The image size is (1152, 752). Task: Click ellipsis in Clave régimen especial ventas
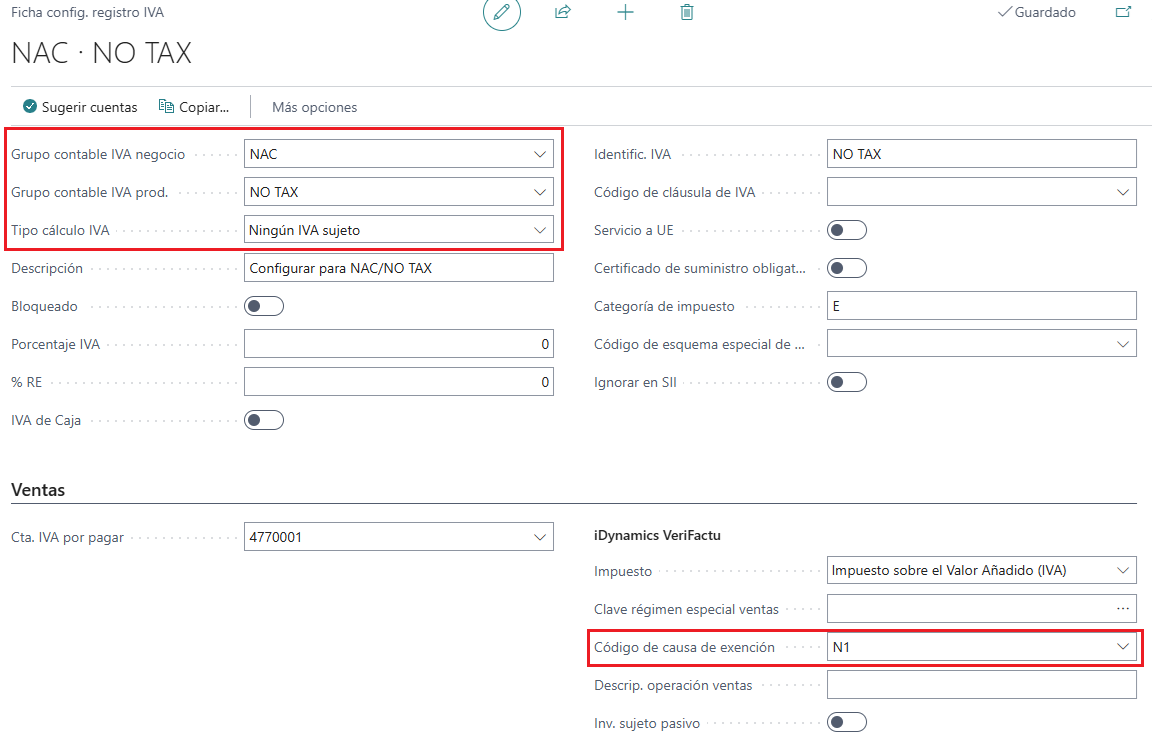pyautogui.click(x=1123, y=609)
